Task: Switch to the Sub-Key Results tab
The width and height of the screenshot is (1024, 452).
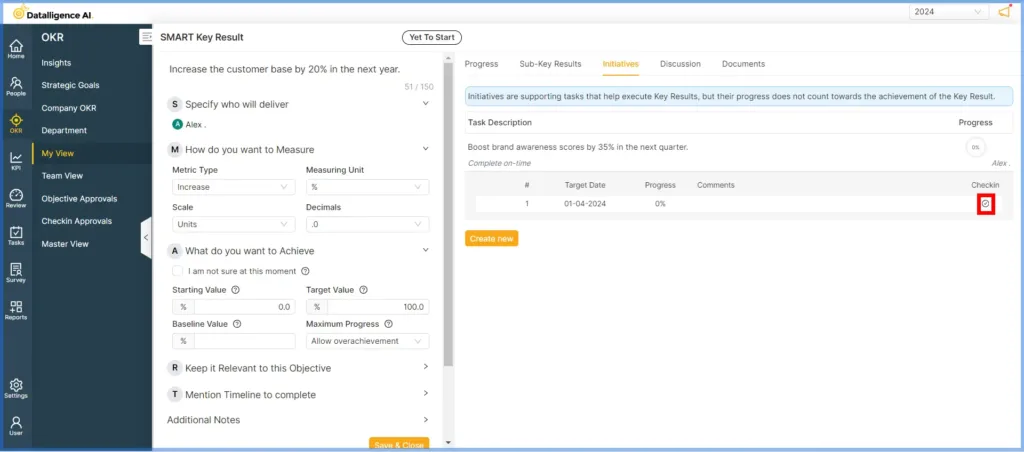Action: [551, 64]
